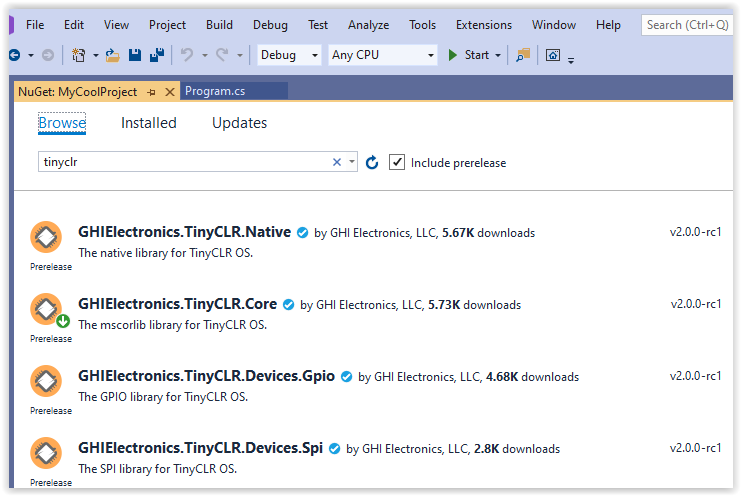Click verified badge next to TinyCLR.Devices.Gpio
Viewport: 741px width, 496px height.
tap(346, 377)
